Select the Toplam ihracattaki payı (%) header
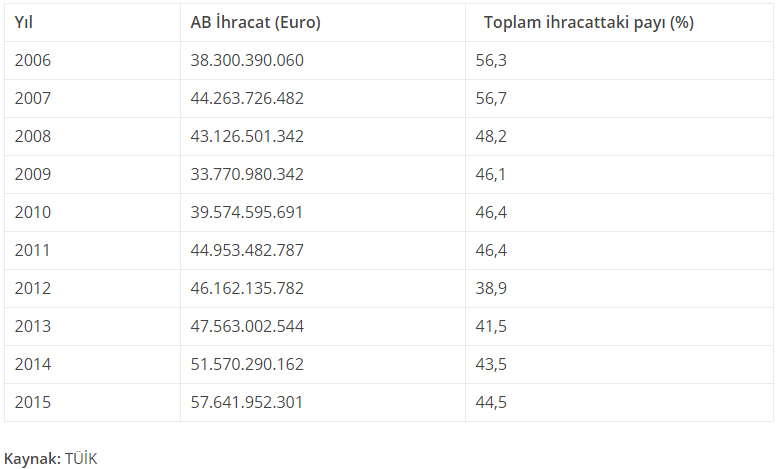 tap(588, 23)
